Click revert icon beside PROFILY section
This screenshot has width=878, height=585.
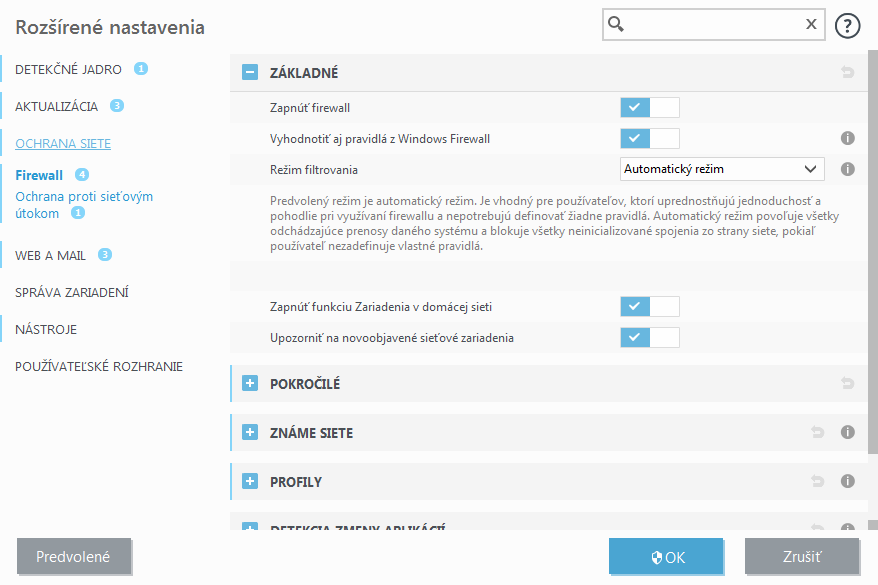[817, 481]
